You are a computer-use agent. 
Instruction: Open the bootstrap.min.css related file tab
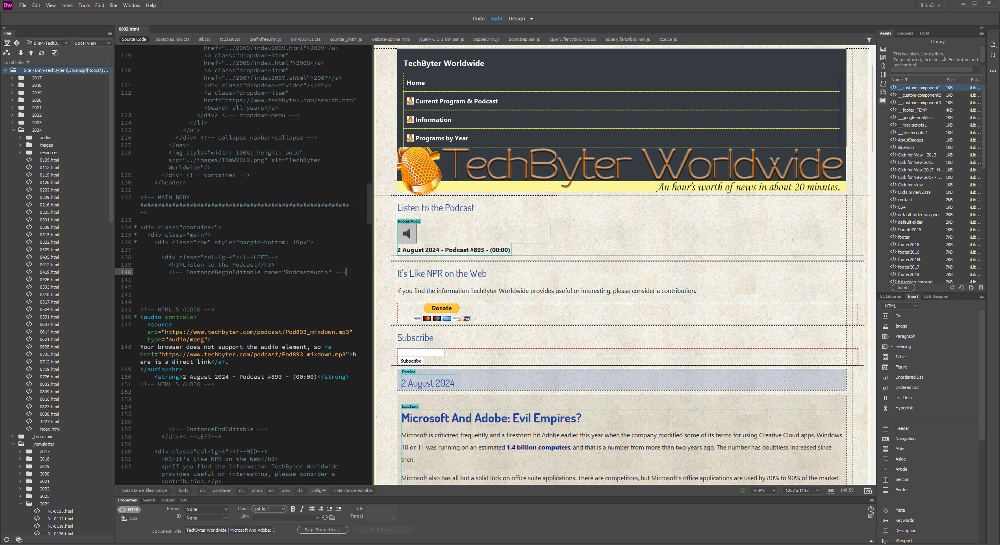pyautogui.click(x=172, y=39)
